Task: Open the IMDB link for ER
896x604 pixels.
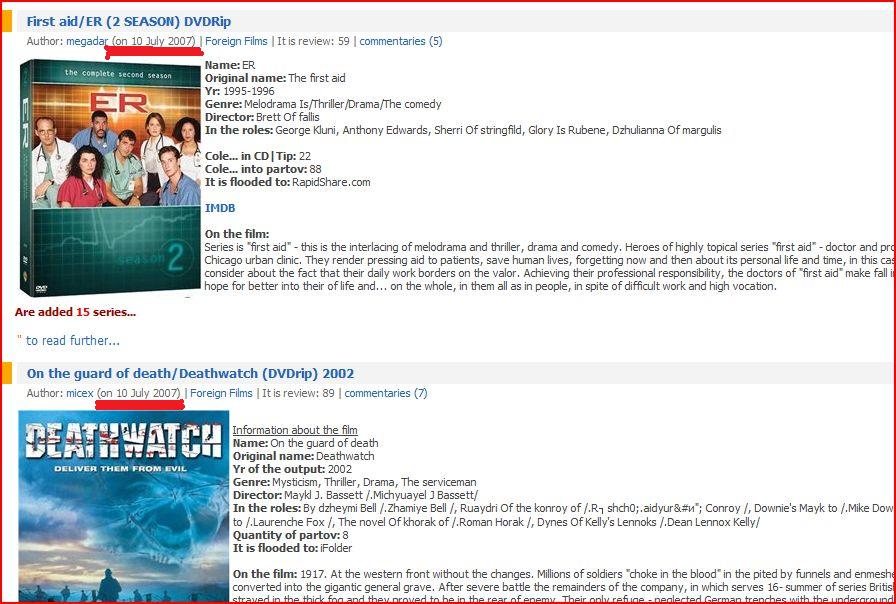Action: (220, 208)
